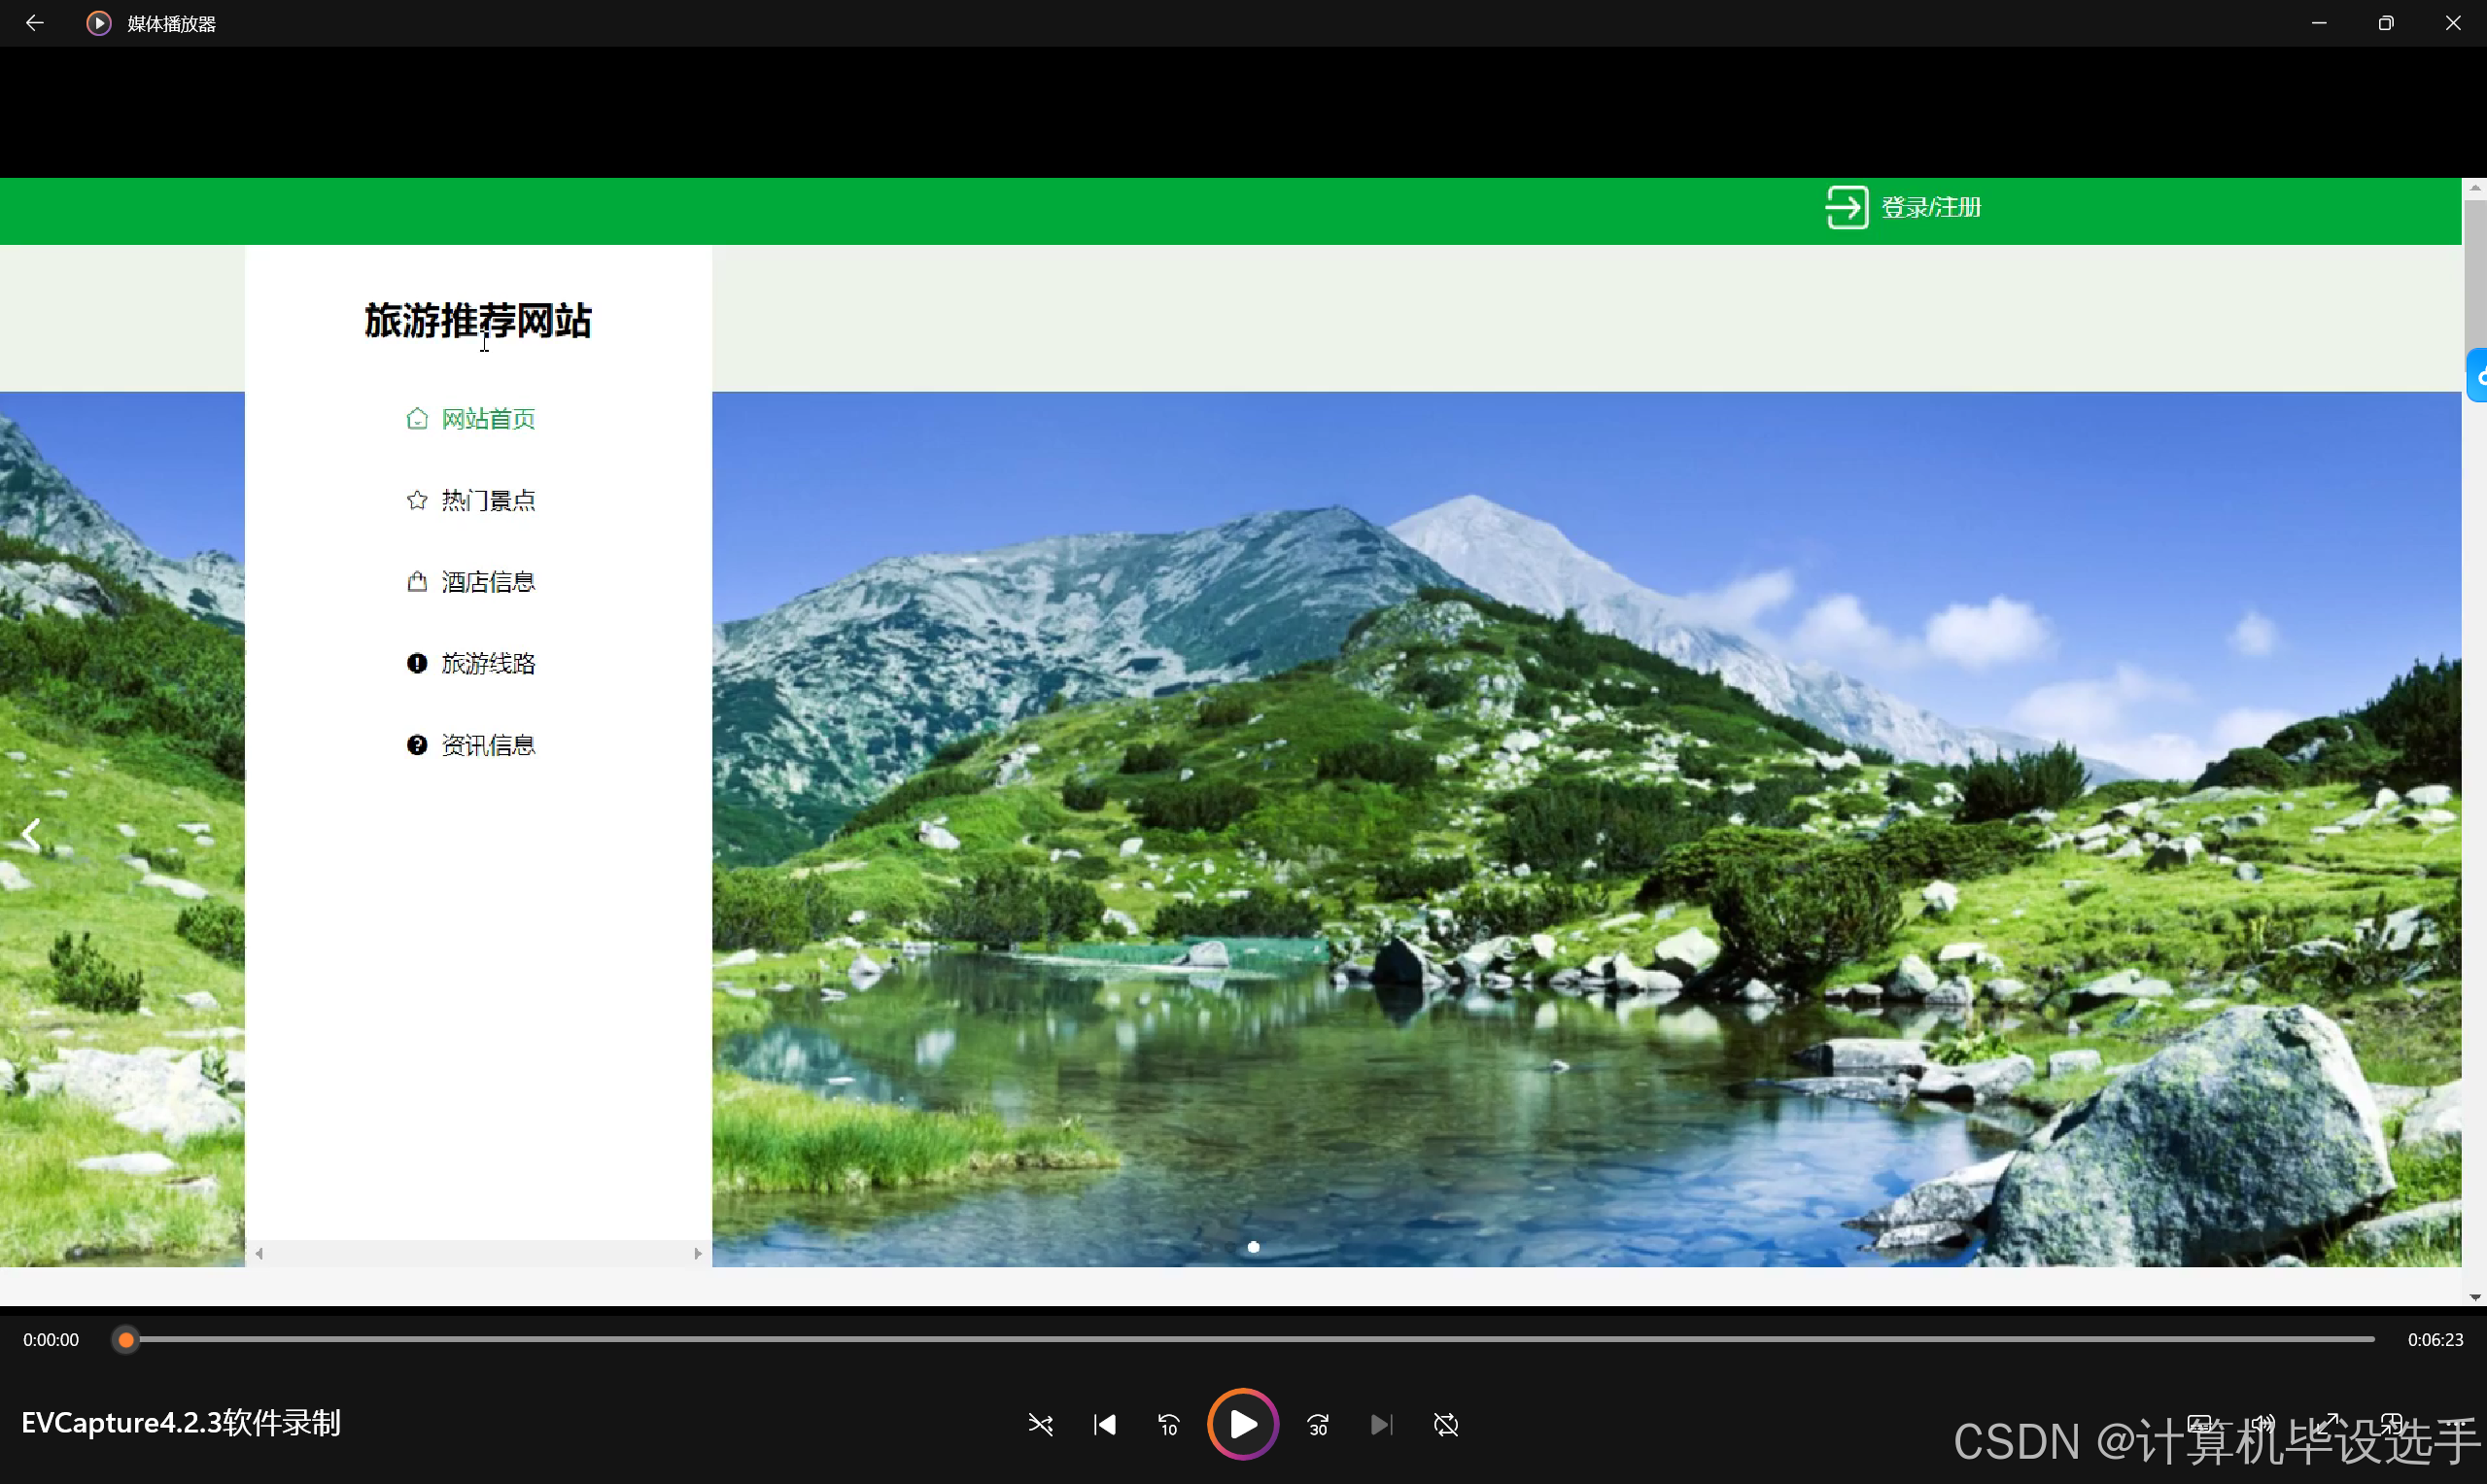Viewport: 2487px width, 1484px height.
Task: Jump to previous track
Action: click(1104, 1424)
